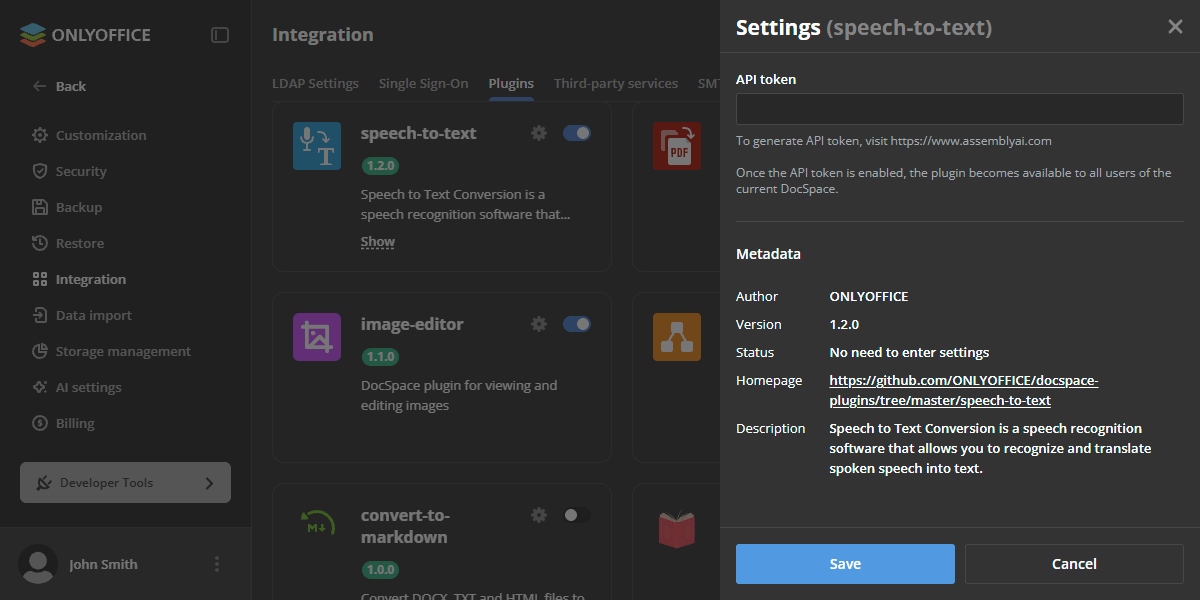Click the speech-to-text plugin icon
The image size is (1200, 600).
pyautogui.click(x=317, y=146)
